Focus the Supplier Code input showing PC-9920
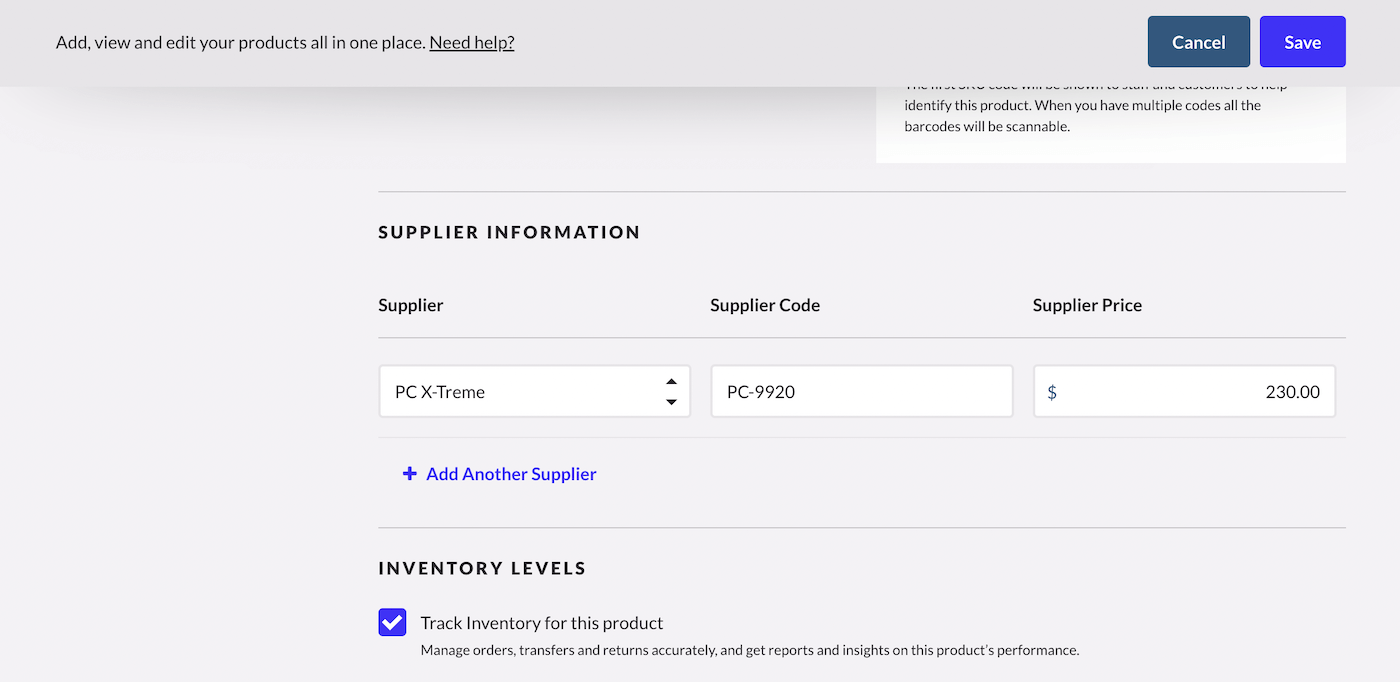1400x682 pixels. (x=861, y=391)
